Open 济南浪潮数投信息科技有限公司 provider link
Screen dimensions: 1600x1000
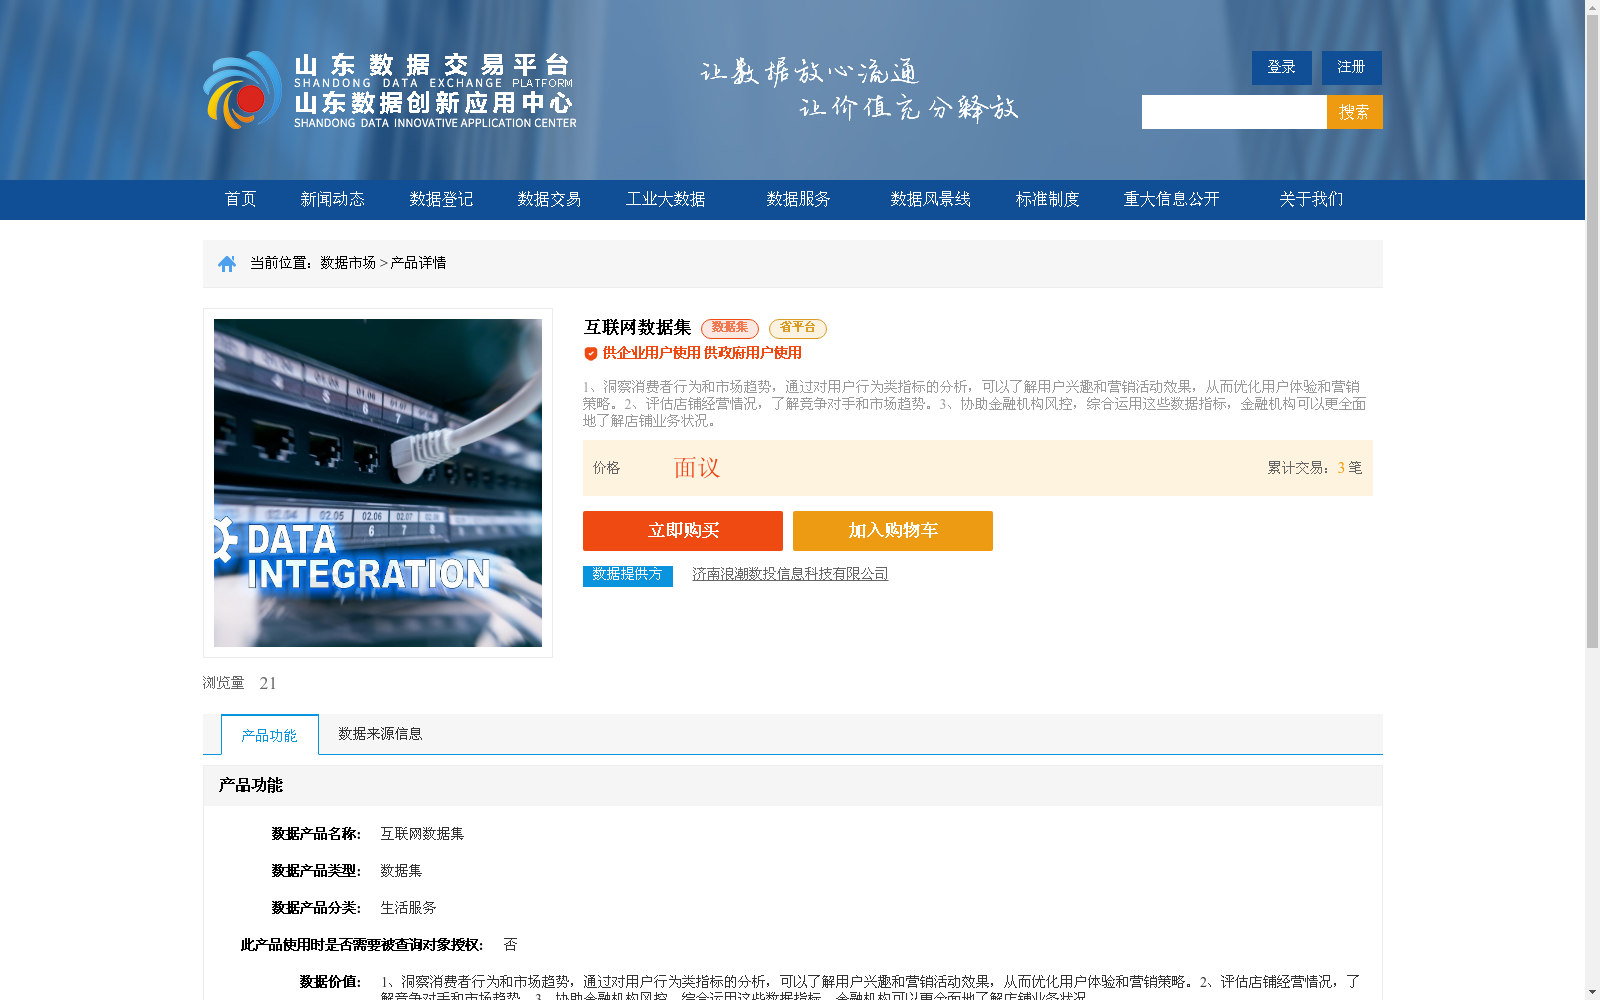tap(790, 574)
